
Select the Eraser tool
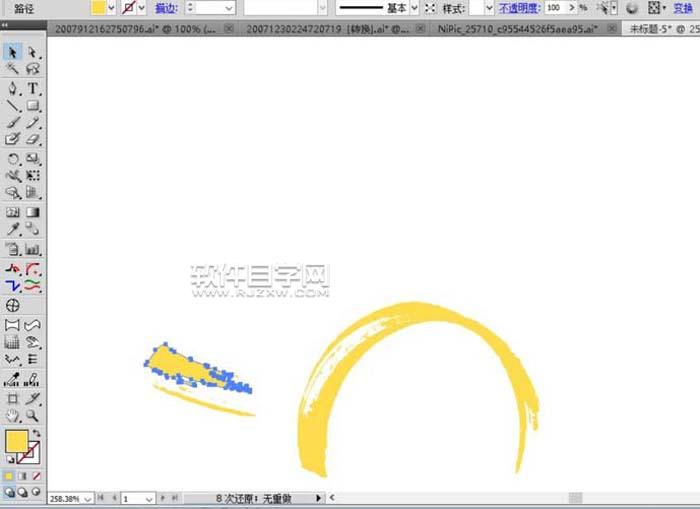coord(32,139)
